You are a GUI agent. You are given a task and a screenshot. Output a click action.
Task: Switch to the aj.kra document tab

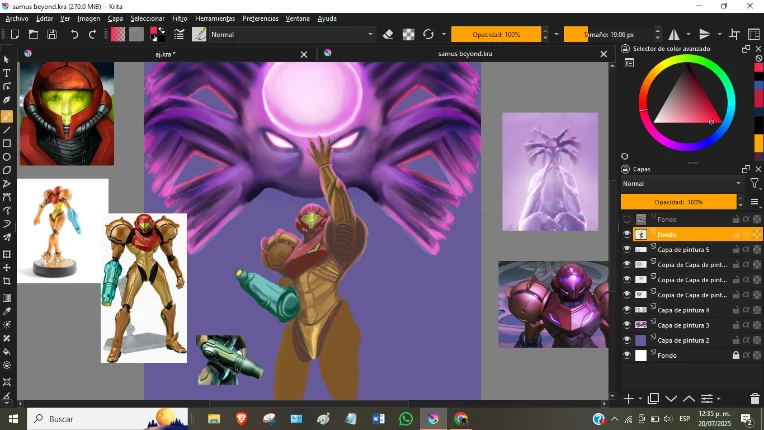tap(166, 54)
